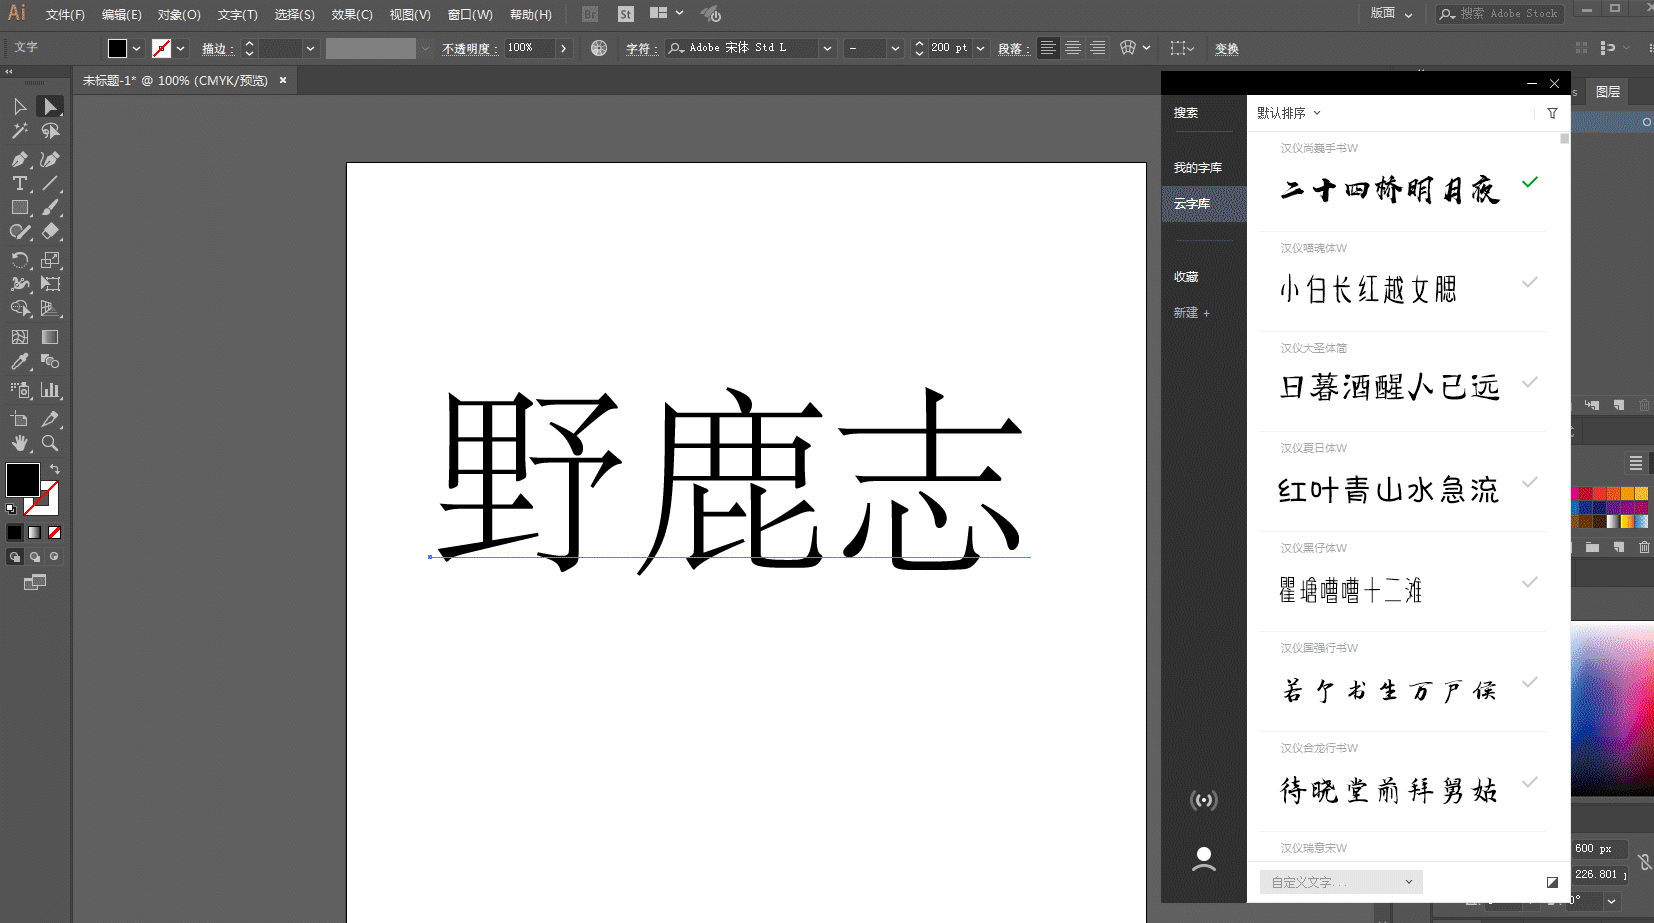Pick the Gradient tool
Screen dimensions: 1654x923
click(x=50, y=337)
